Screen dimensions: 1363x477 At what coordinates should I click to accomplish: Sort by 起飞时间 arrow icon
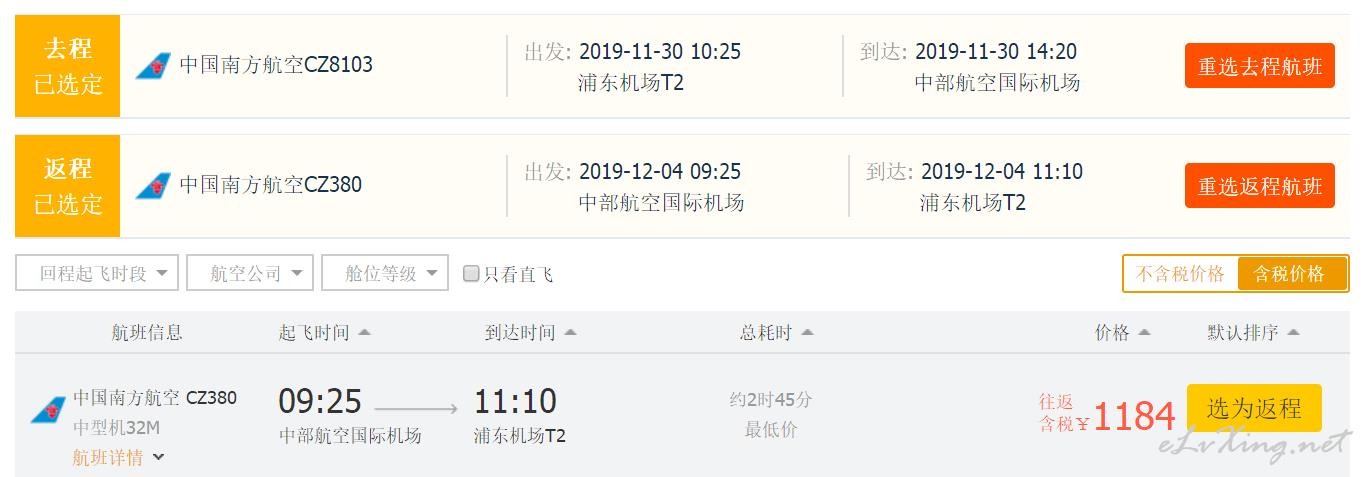click(364, 332)
